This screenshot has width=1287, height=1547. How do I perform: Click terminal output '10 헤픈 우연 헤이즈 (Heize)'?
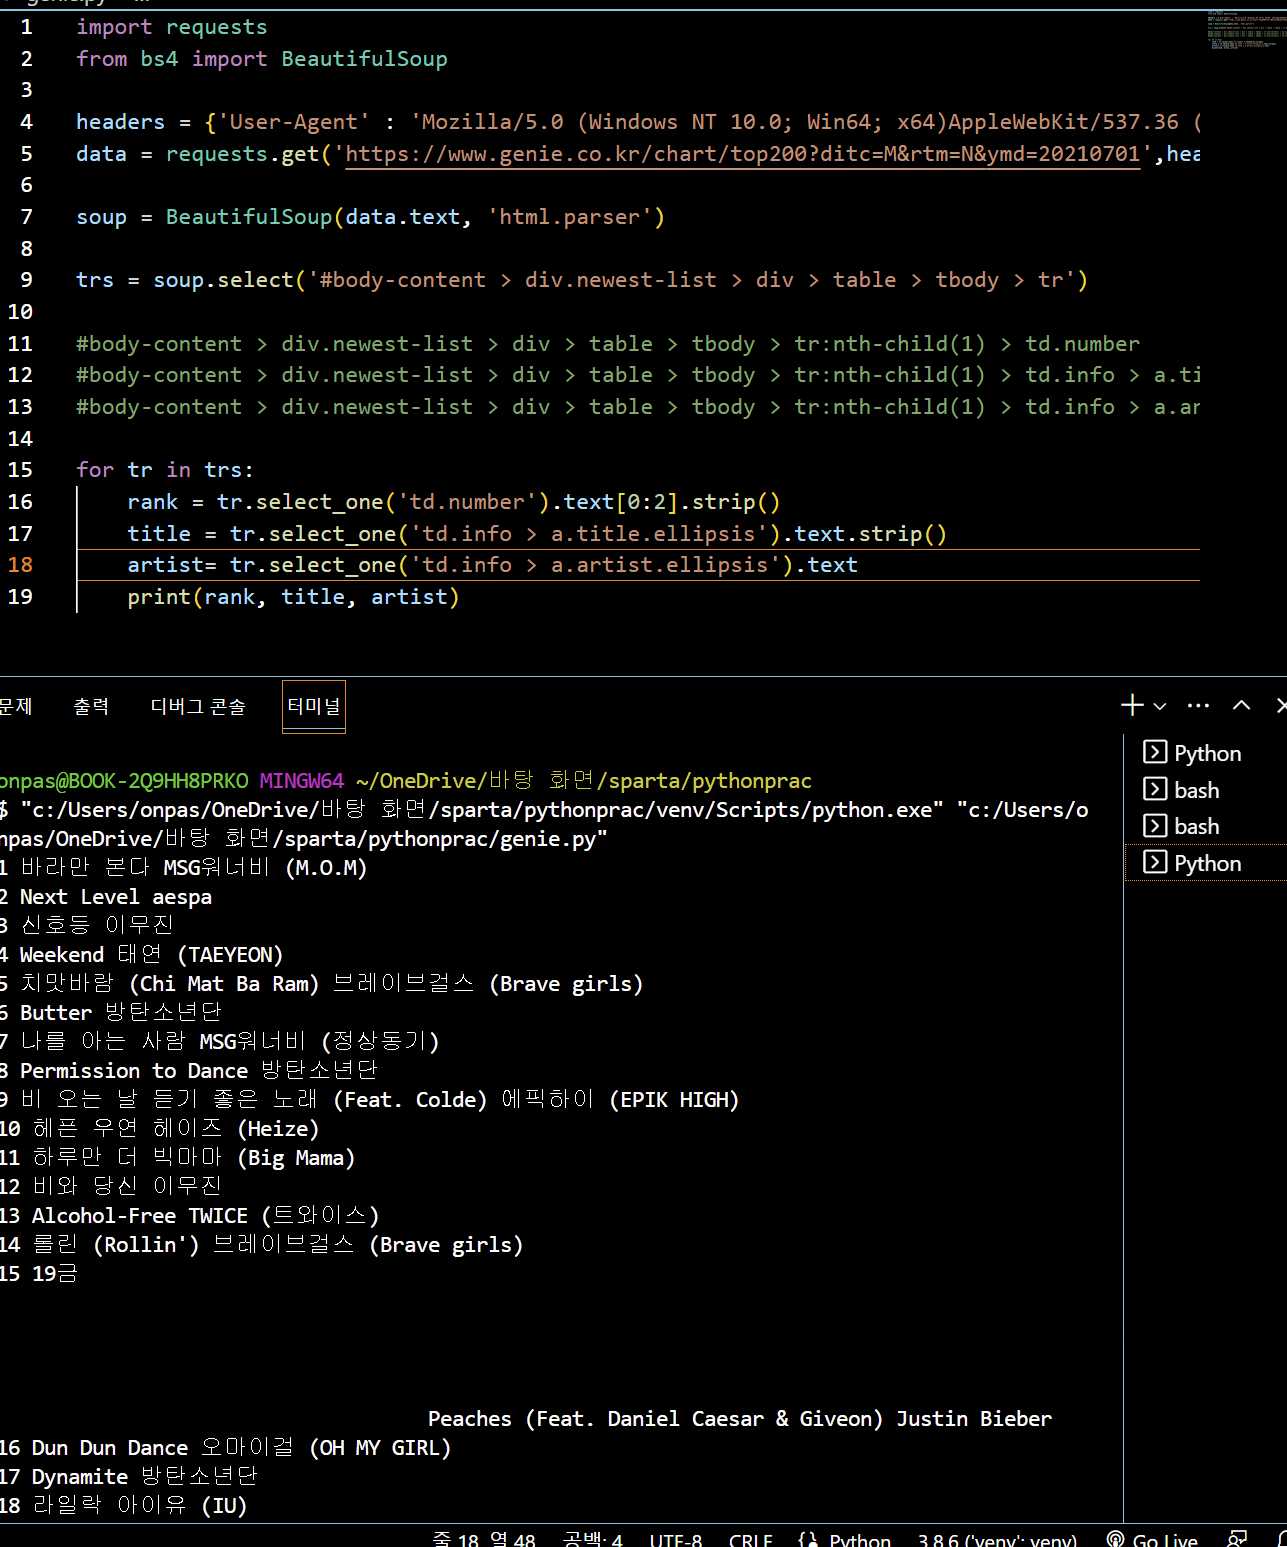click(160, 1129)
